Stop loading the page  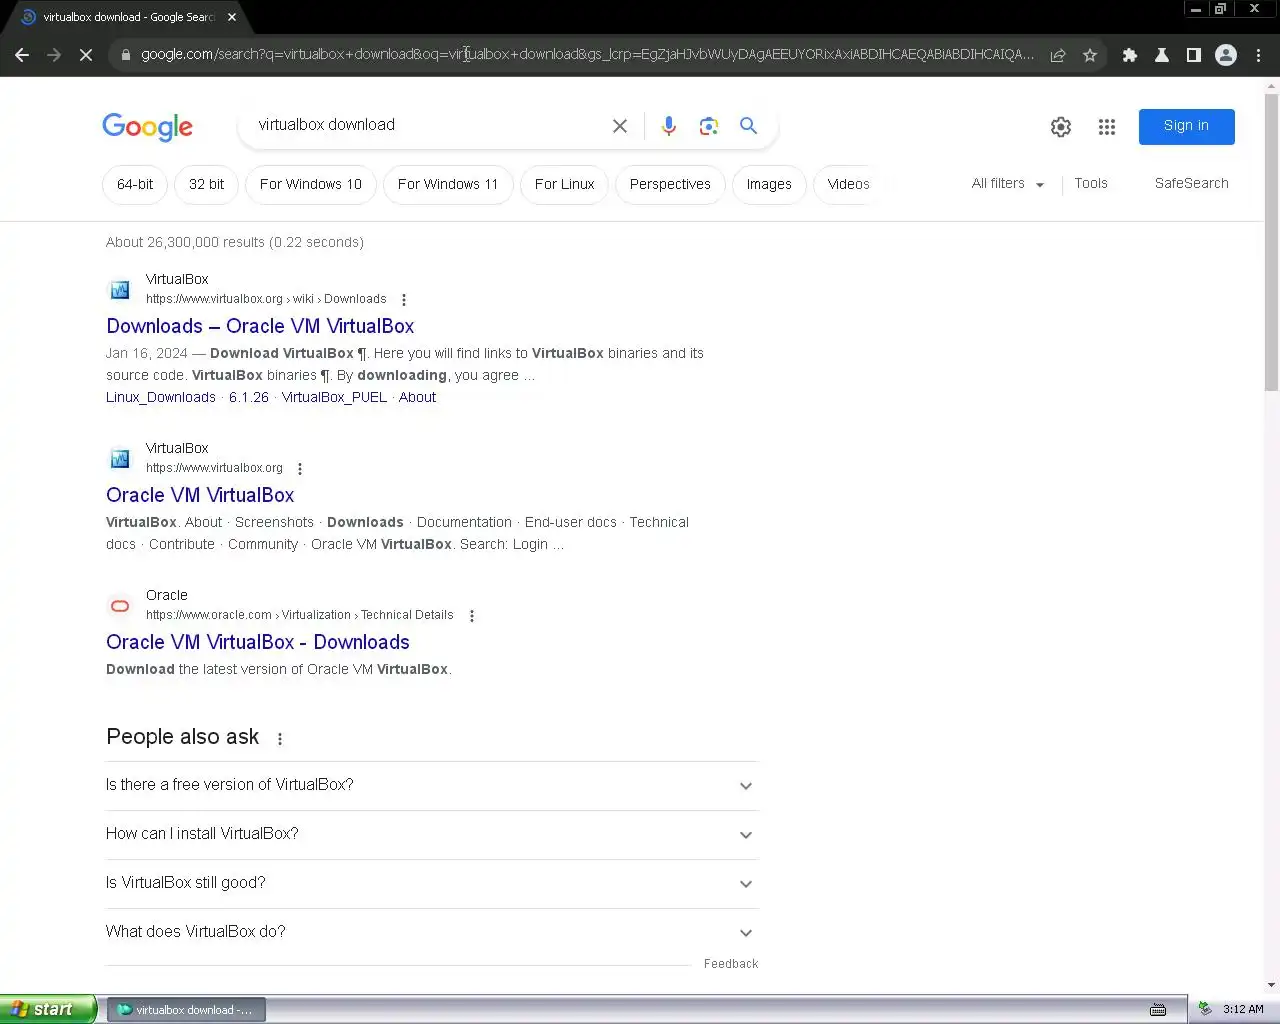pyautogui.click(x=86, y=55)
